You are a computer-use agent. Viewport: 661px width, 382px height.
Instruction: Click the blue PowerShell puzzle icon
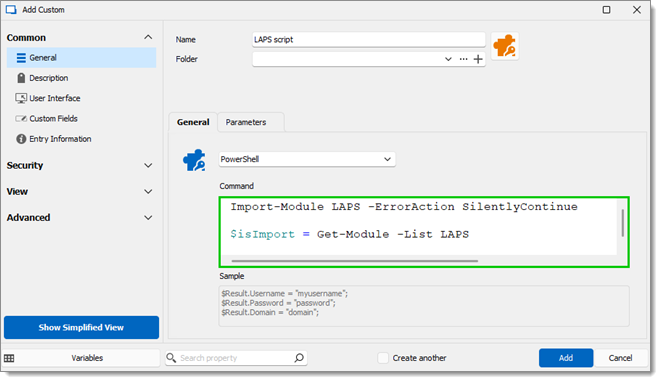[x=194, y=160]
